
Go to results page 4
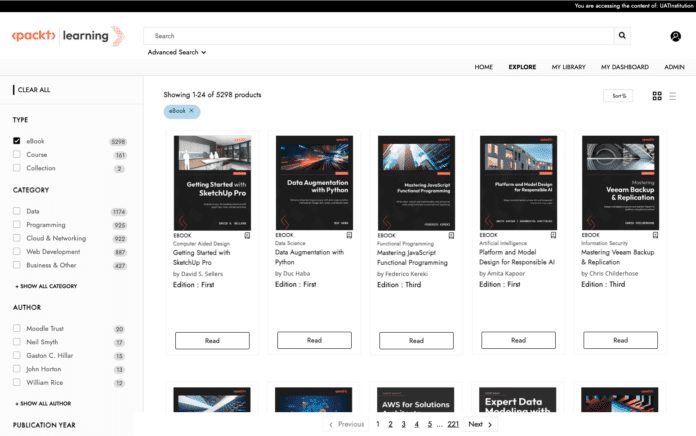[x=416, y=424]
